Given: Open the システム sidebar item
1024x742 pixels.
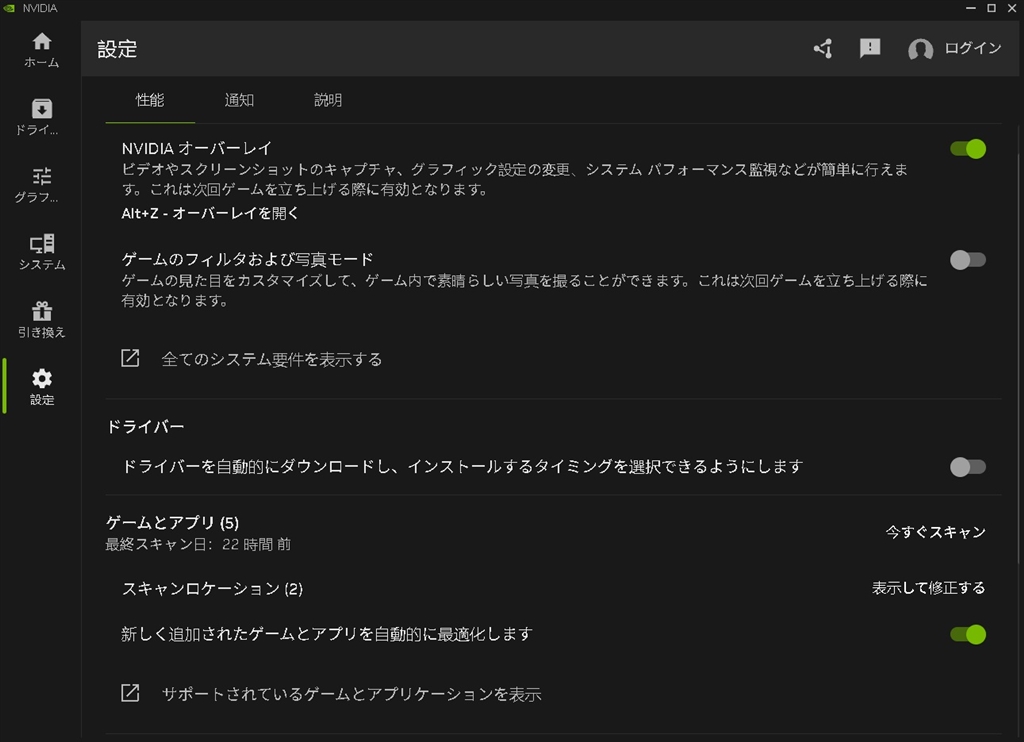Looking at the screenshot, I should click(x=41, y=252).
